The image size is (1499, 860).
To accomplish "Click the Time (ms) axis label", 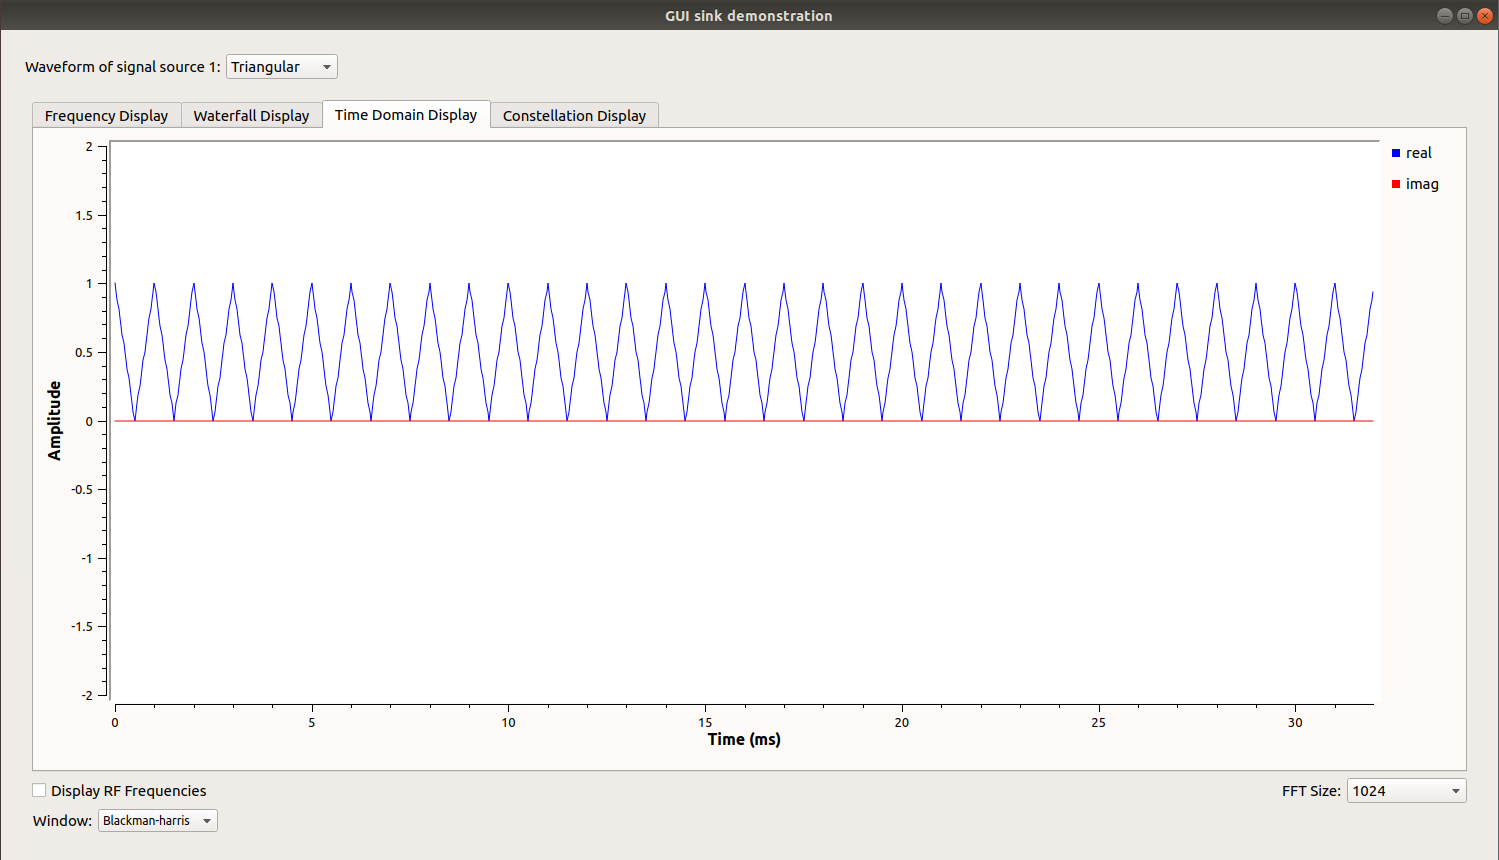I will click(x=742, y=739).
